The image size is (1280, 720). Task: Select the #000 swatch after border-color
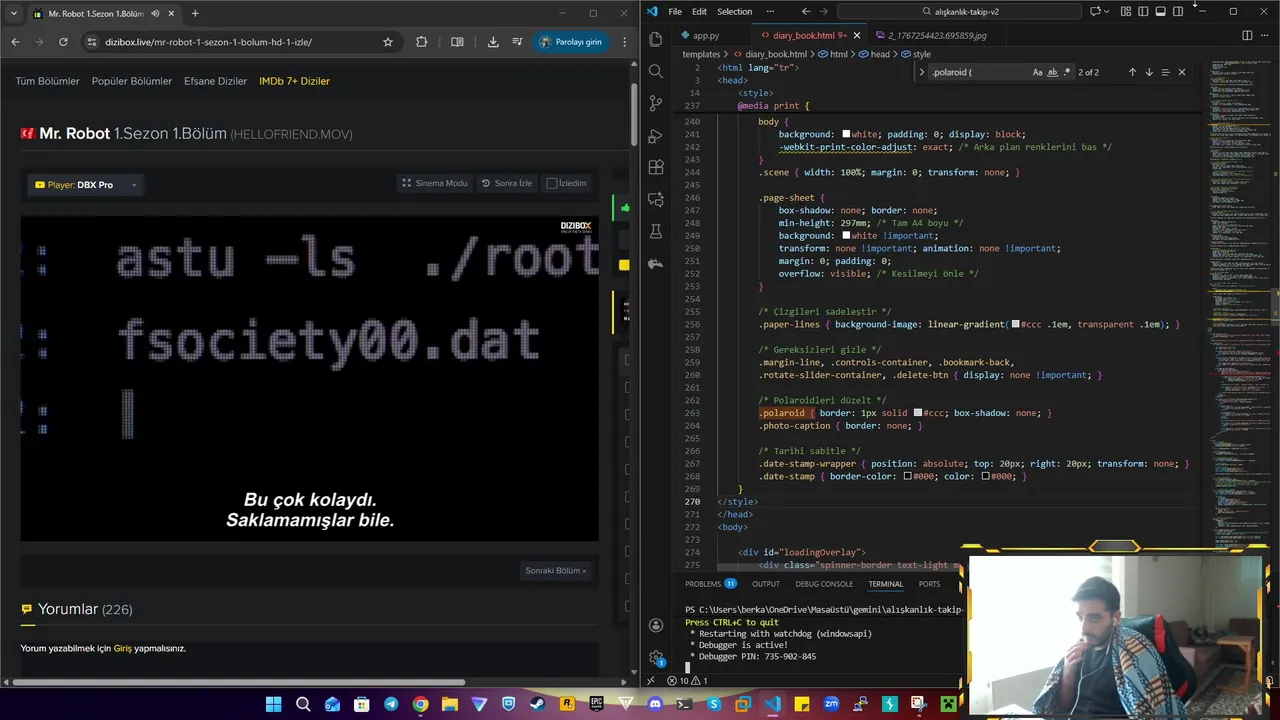point(908,476)
